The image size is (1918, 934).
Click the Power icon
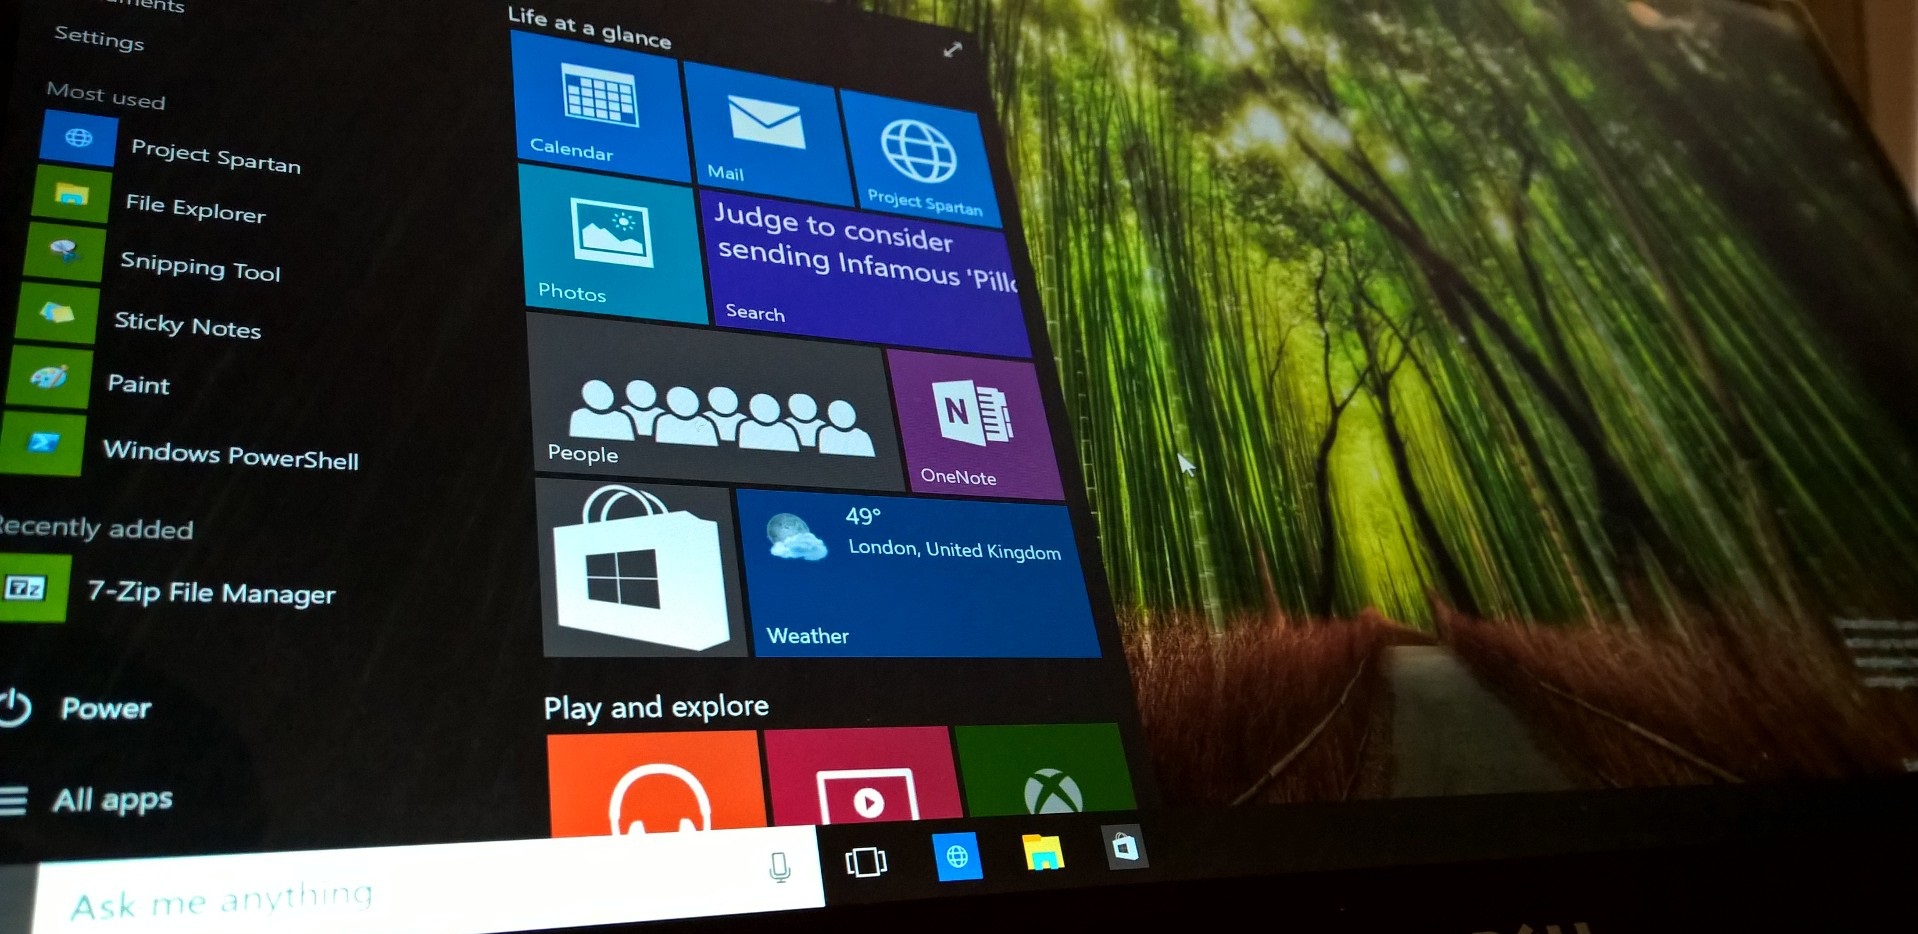14,707
